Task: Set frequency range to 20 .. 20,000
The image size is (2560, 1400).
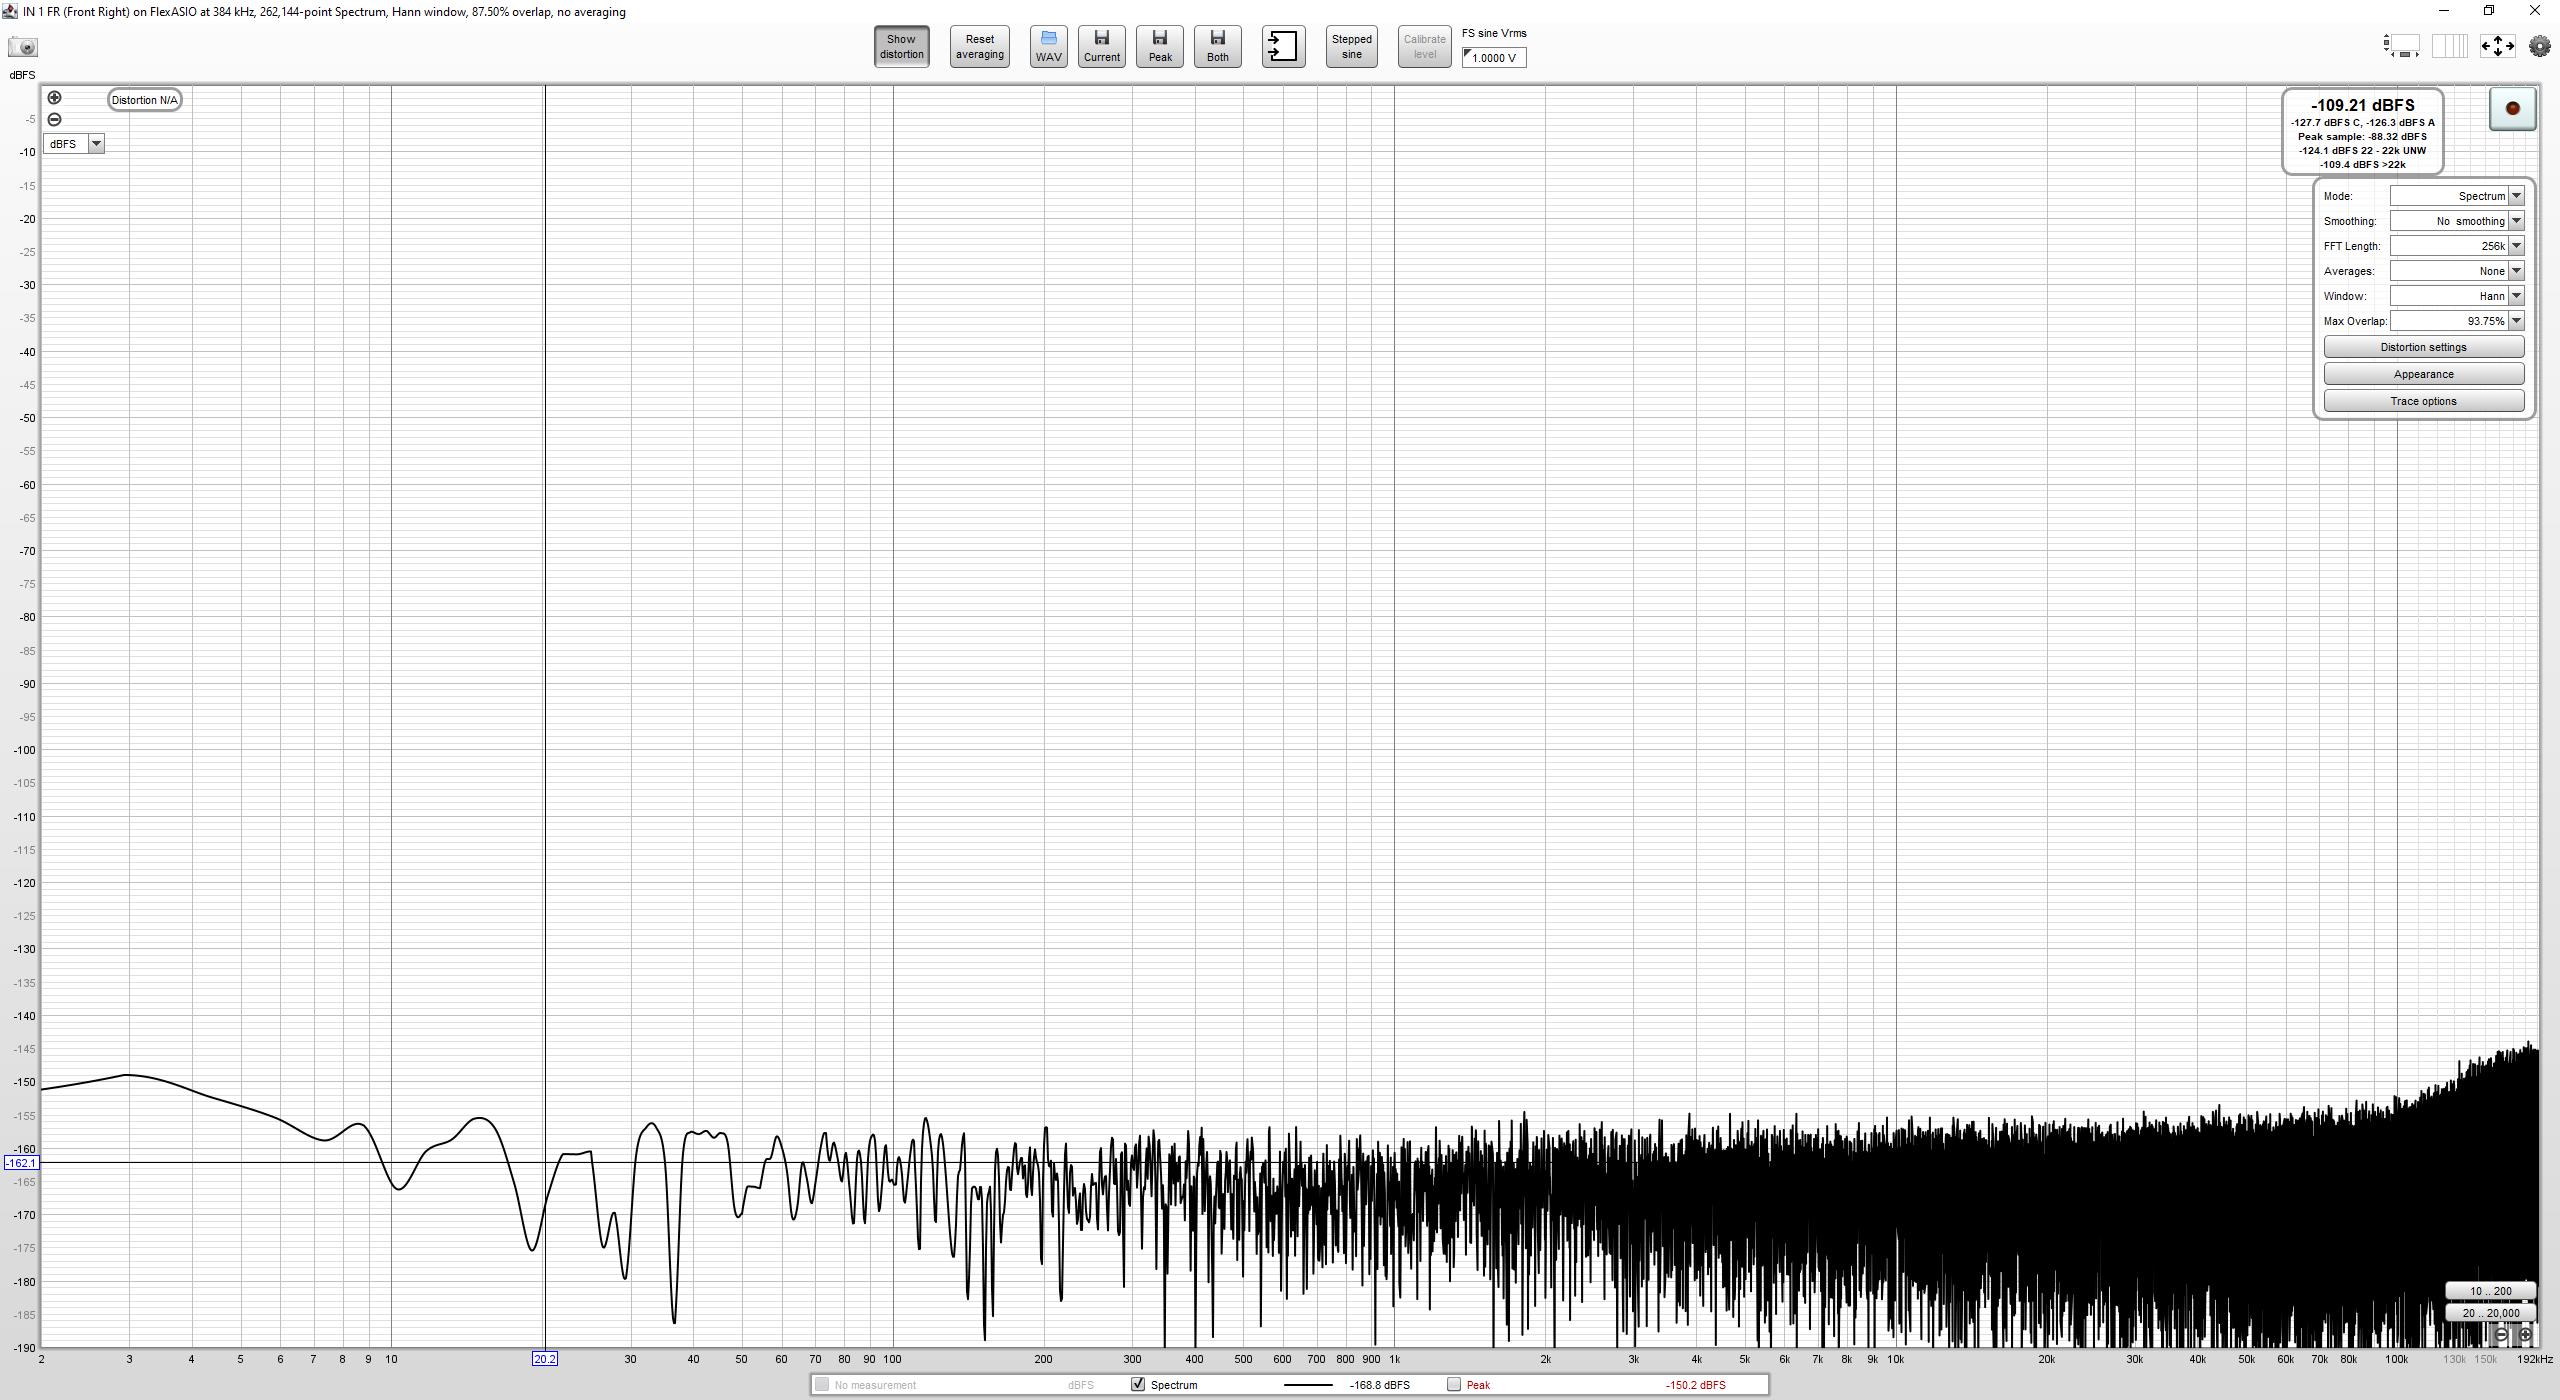Action: point(2490,1313)
